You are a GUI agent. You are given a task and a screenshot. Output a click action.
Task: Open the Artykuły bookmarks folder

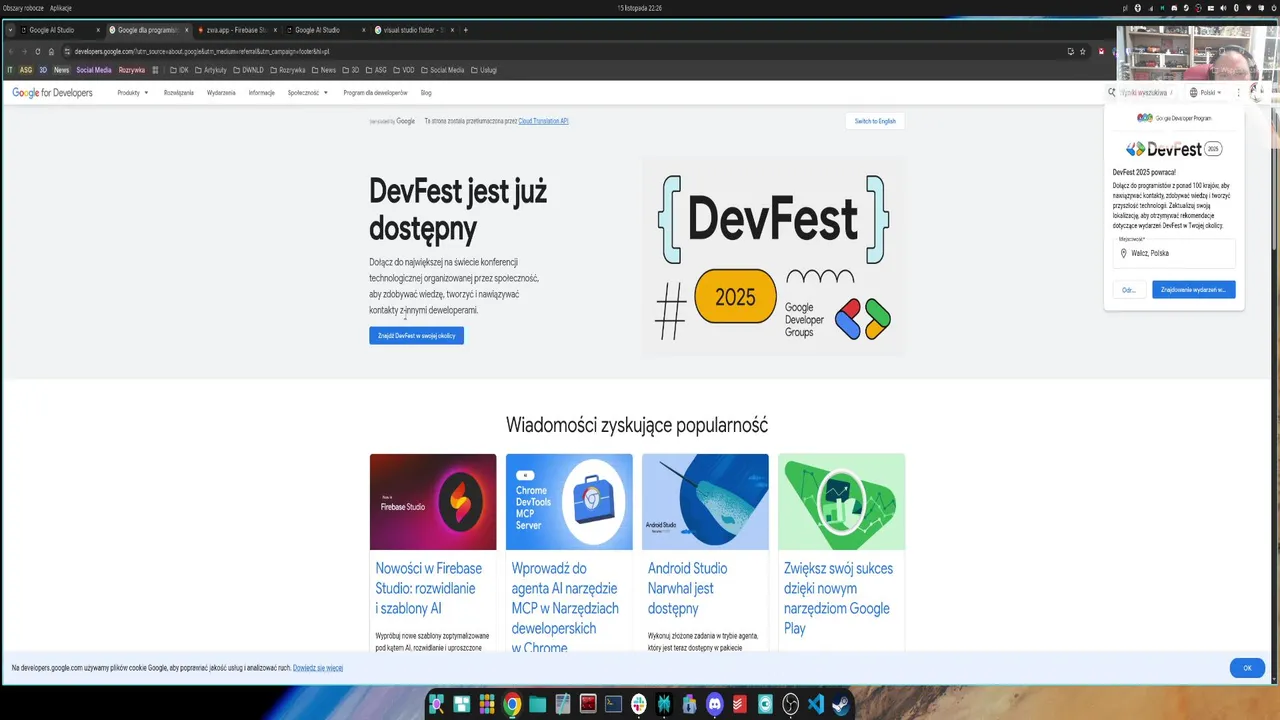211,70
